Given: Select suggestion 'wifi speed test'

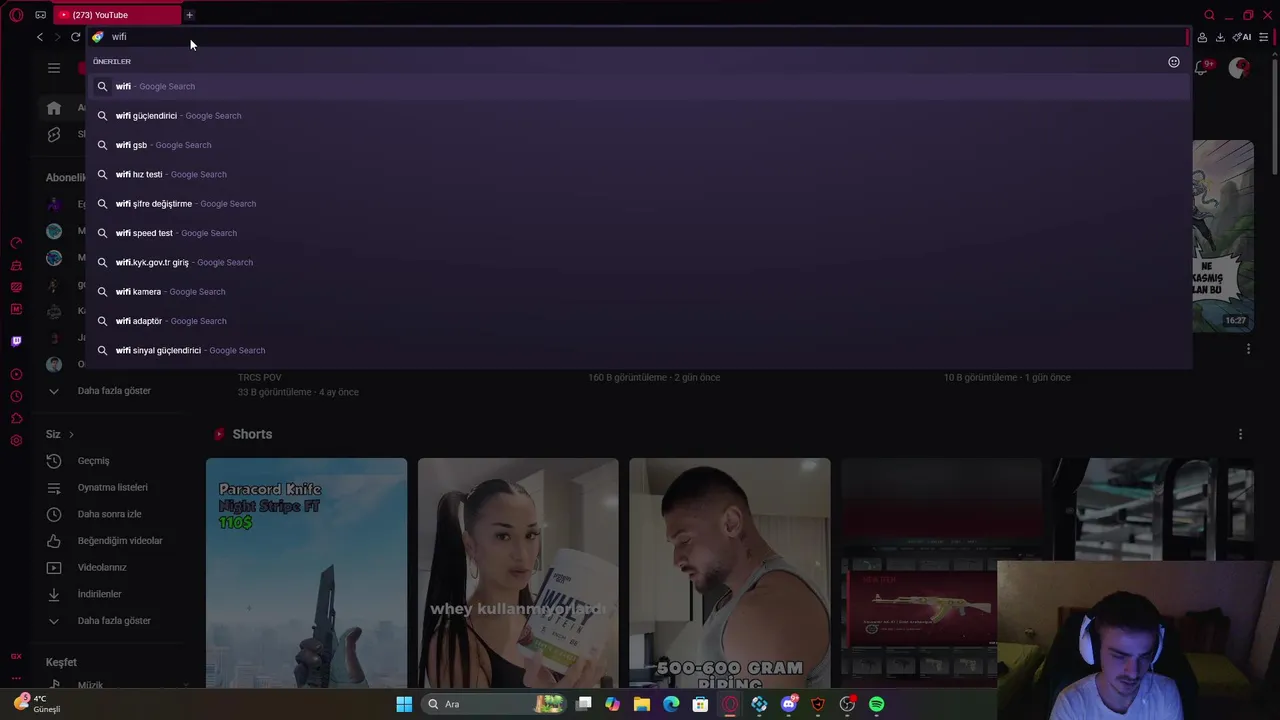Looking at the screenshot, I should coord(640,233).
